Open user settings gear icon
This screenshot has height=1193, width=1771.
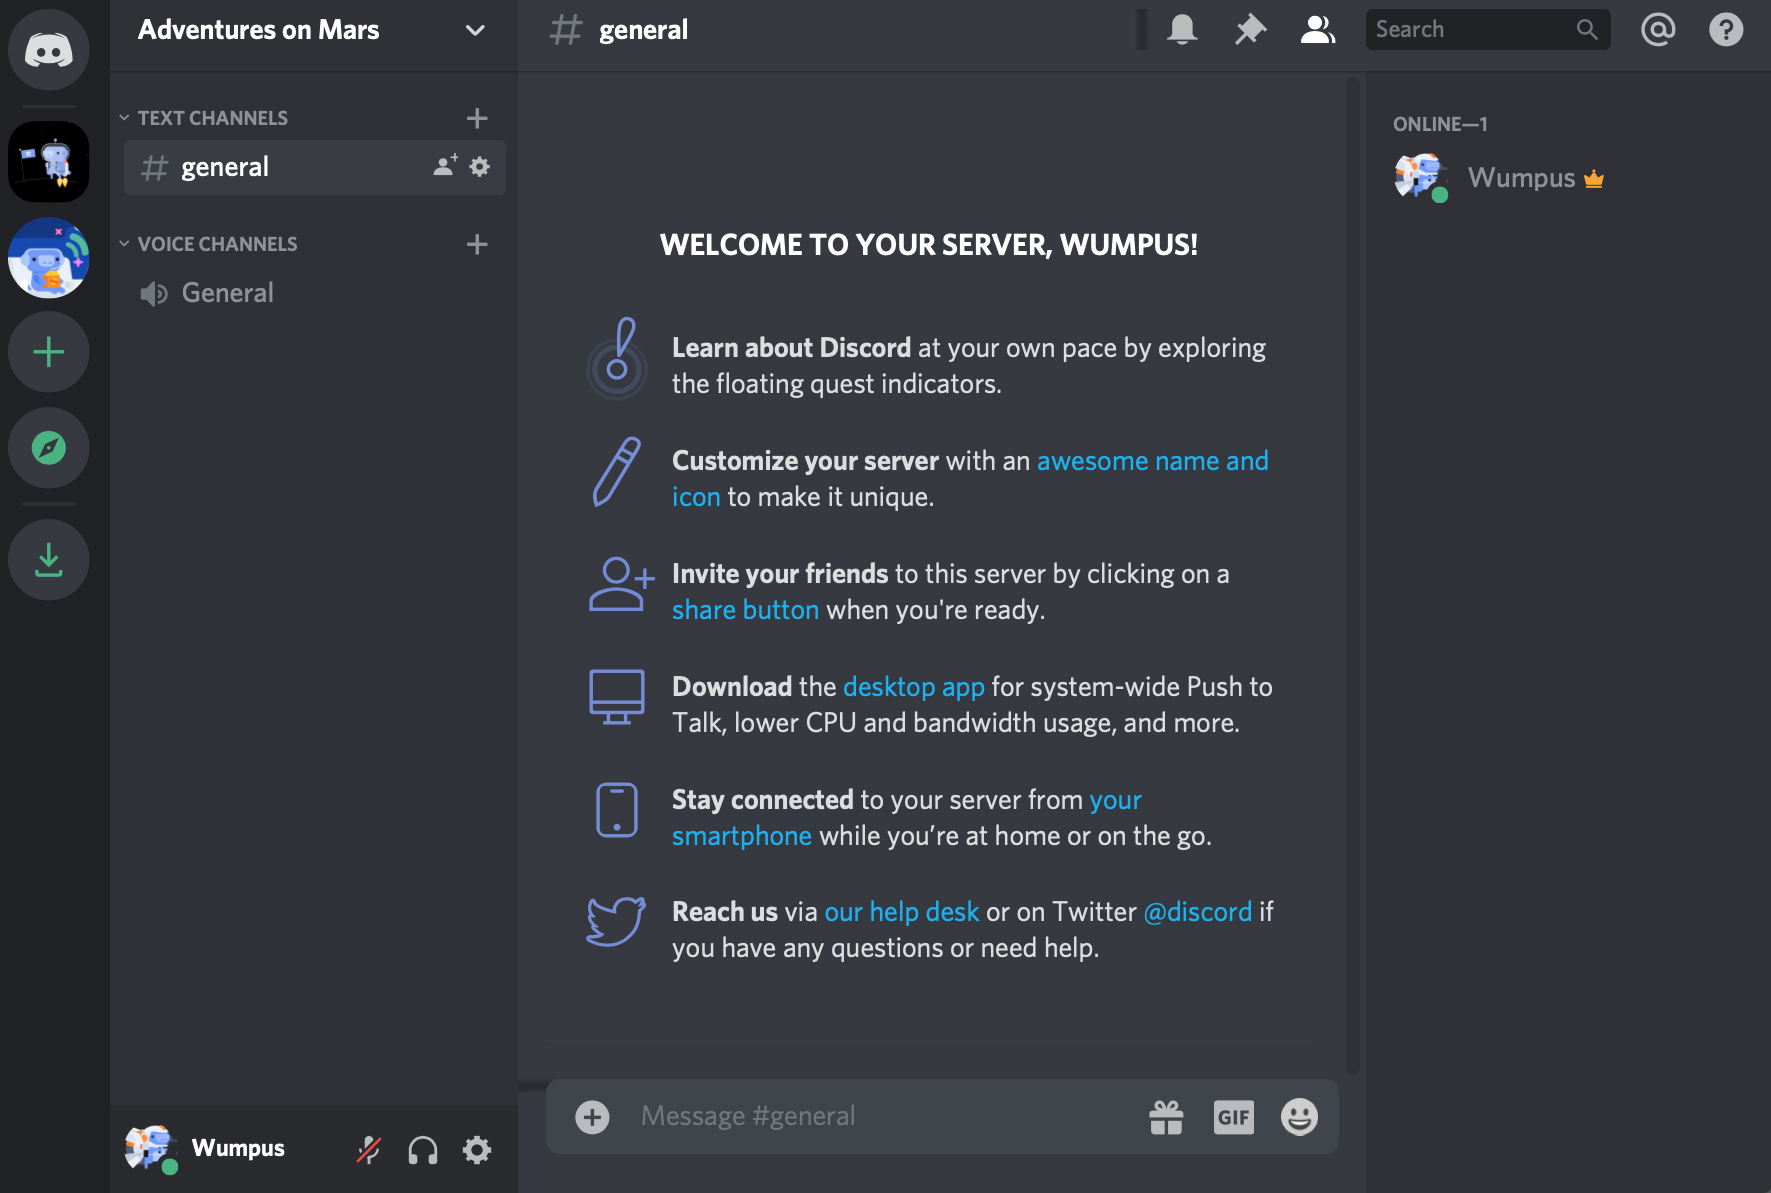pyautogui.click(x=477, y=1150)
